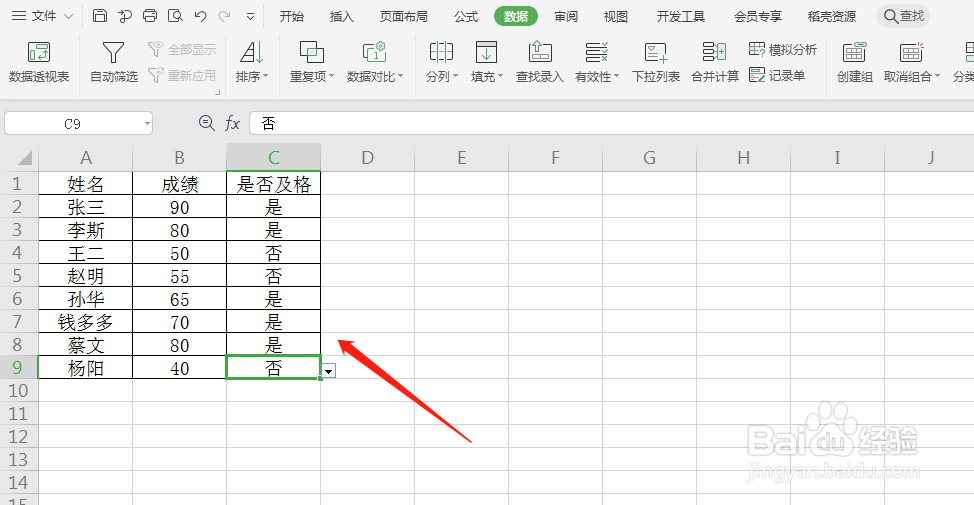
Task: Switch to the 公式 tab
Action: click(465, 16)
